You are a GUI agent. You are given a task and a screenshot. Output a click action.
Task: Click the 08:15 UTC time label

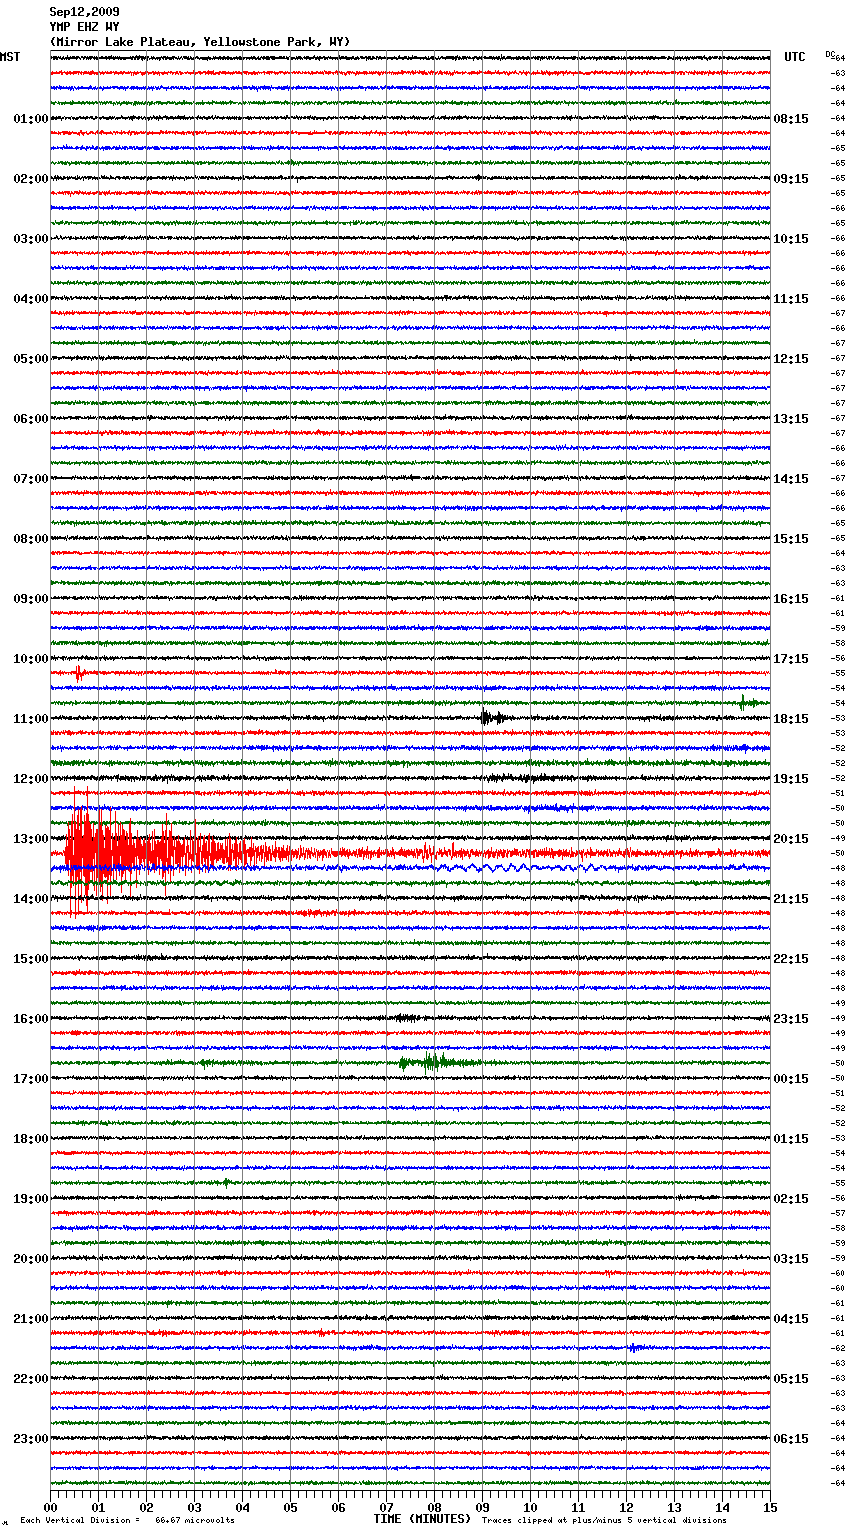tap(791, 119)
